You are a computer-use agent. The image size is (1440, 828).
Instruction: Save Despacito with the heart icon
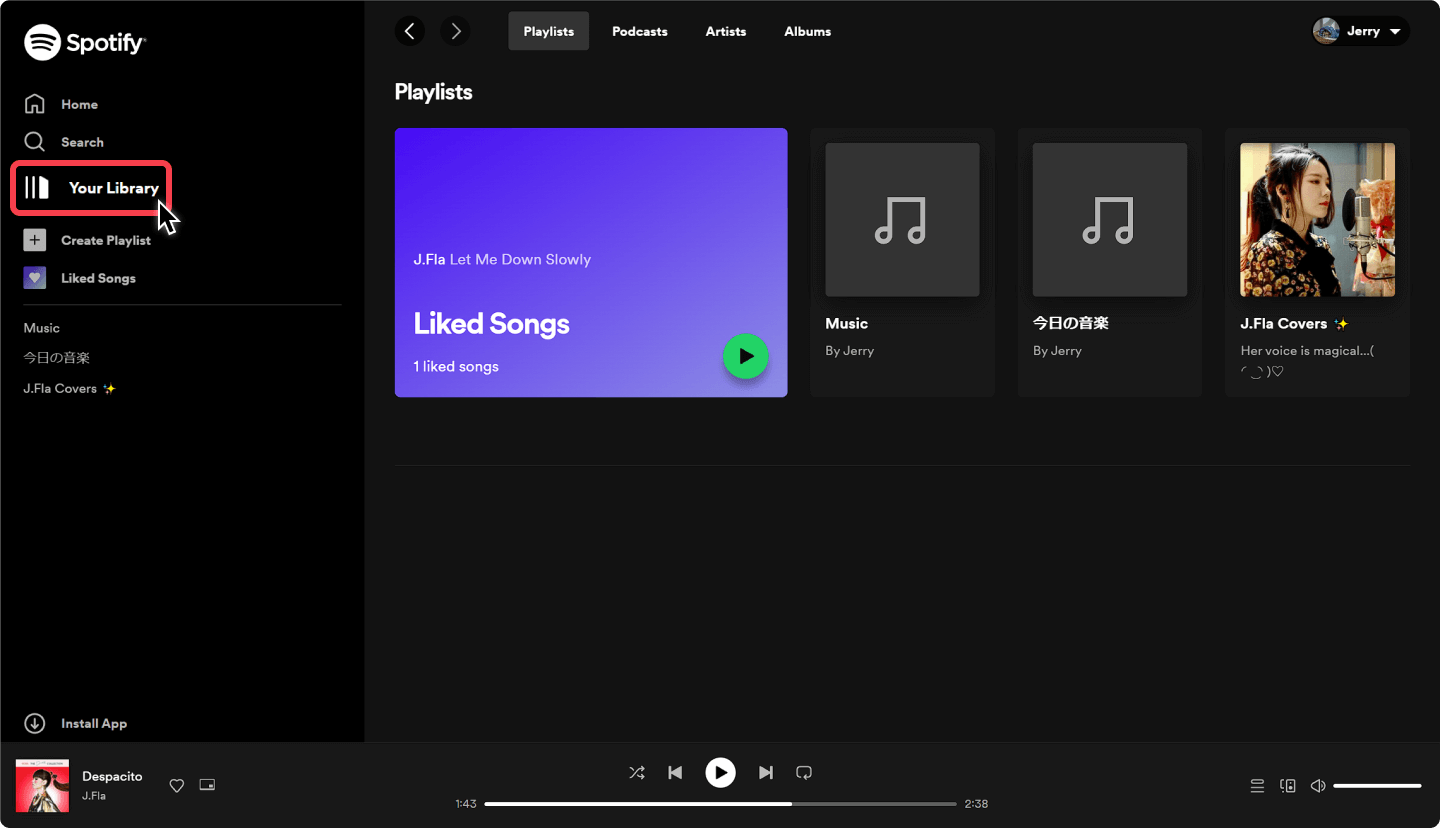177,786
